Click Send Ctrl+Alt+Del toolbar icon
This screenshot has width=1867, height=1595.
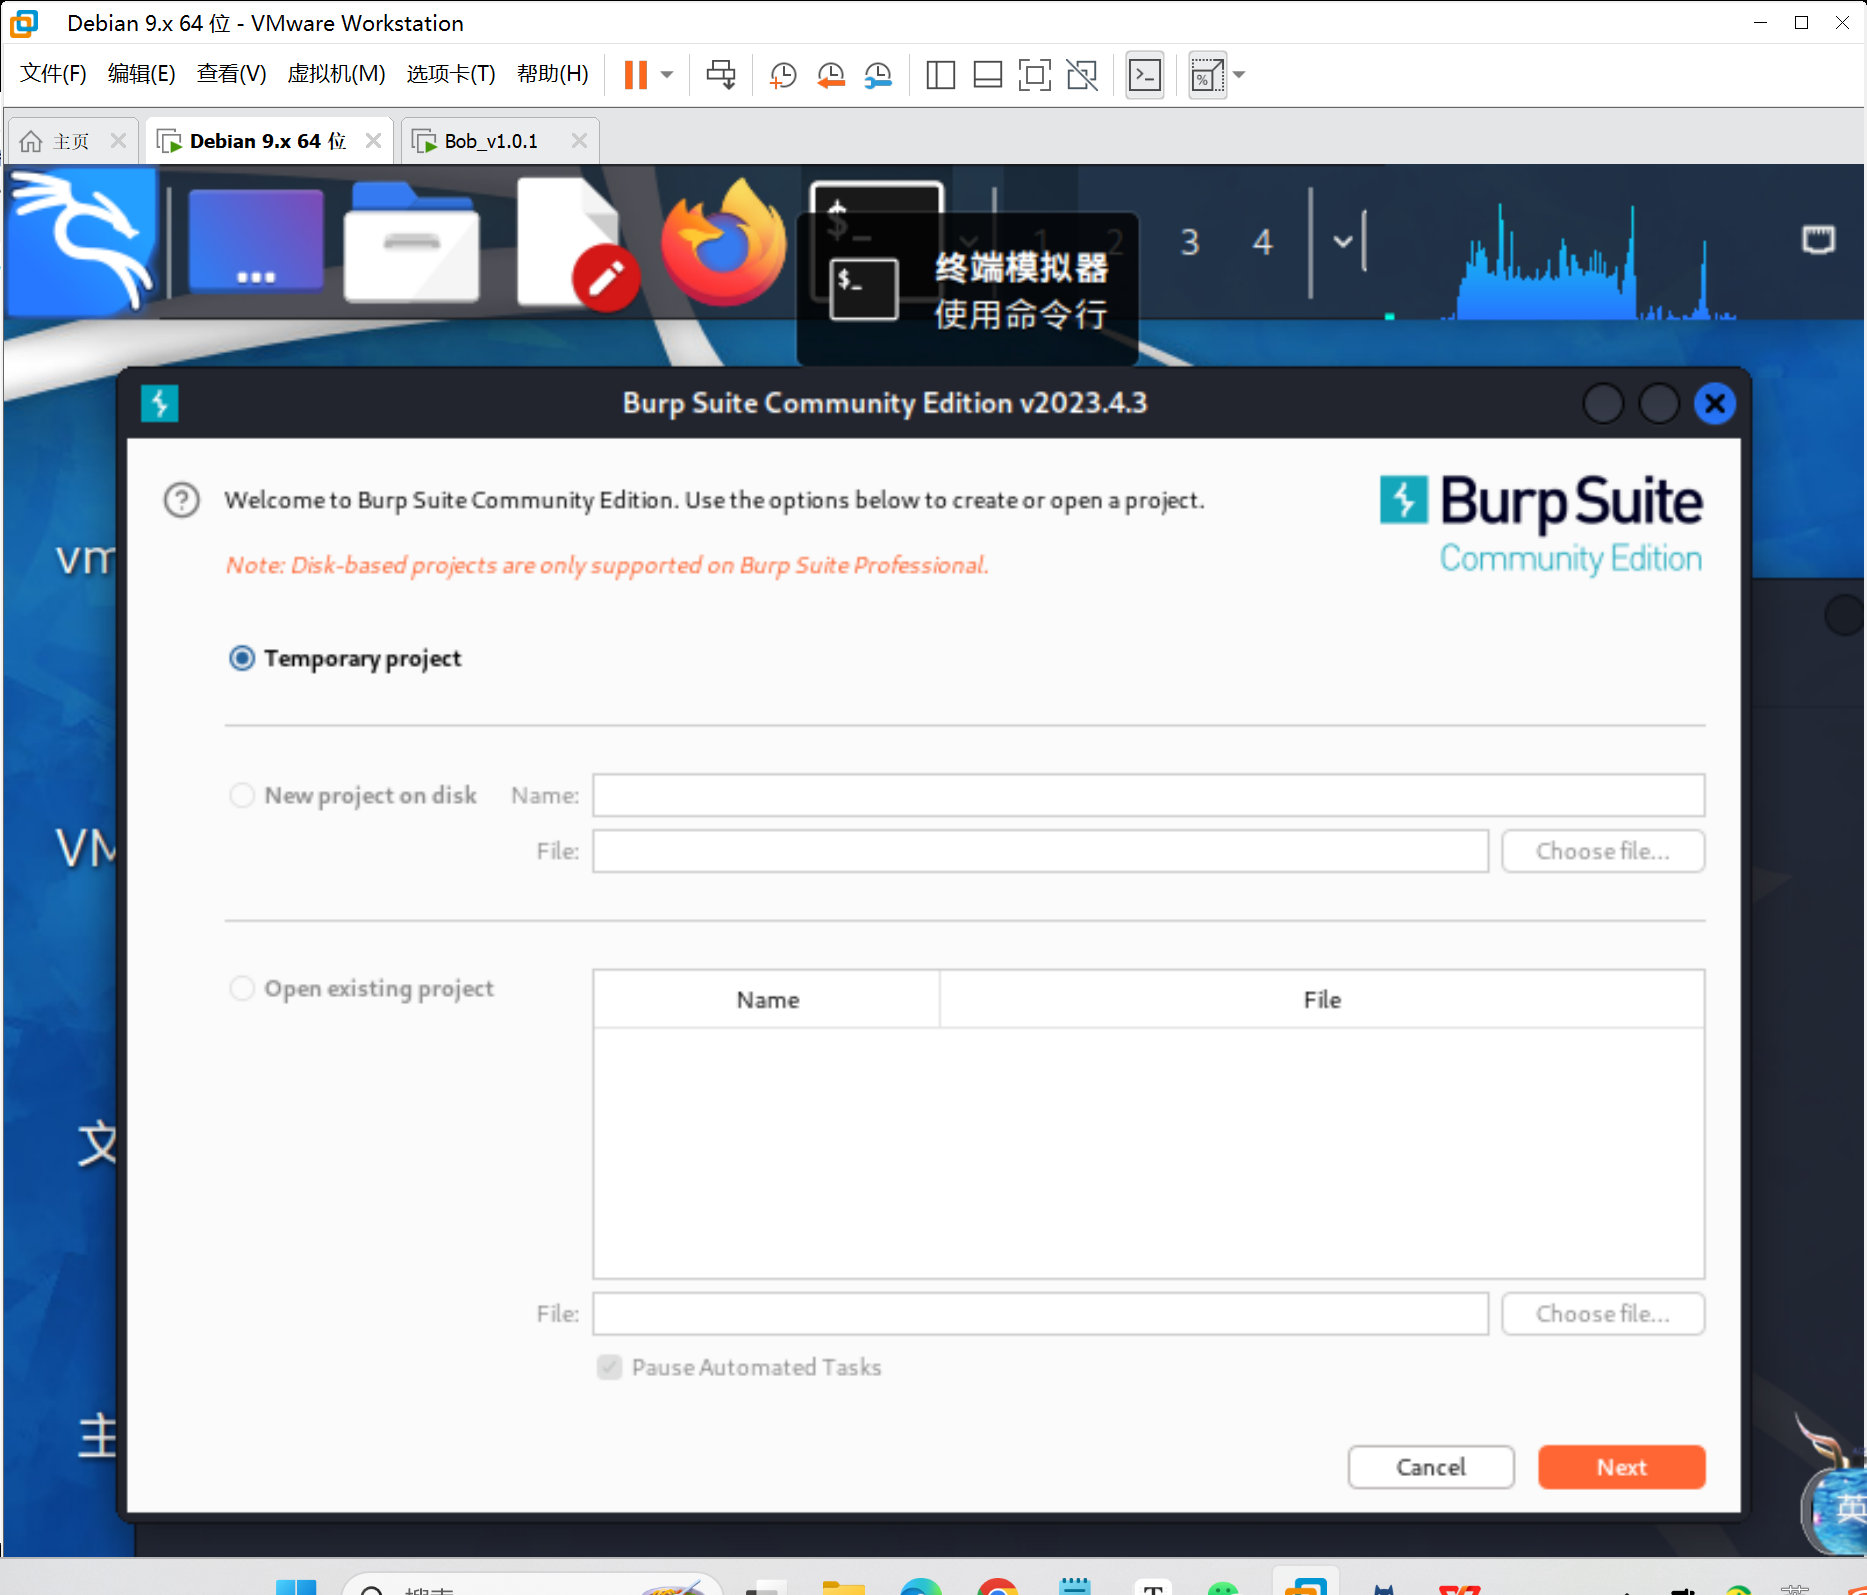point(721,75)
